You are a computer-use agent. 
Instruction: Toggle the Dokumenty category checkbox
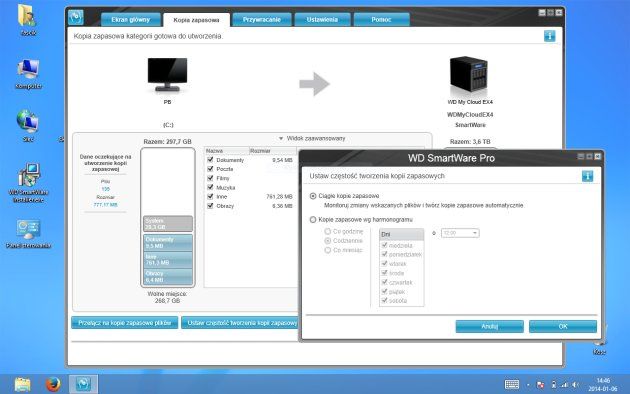pyautogui.click(x=210, y=159)
